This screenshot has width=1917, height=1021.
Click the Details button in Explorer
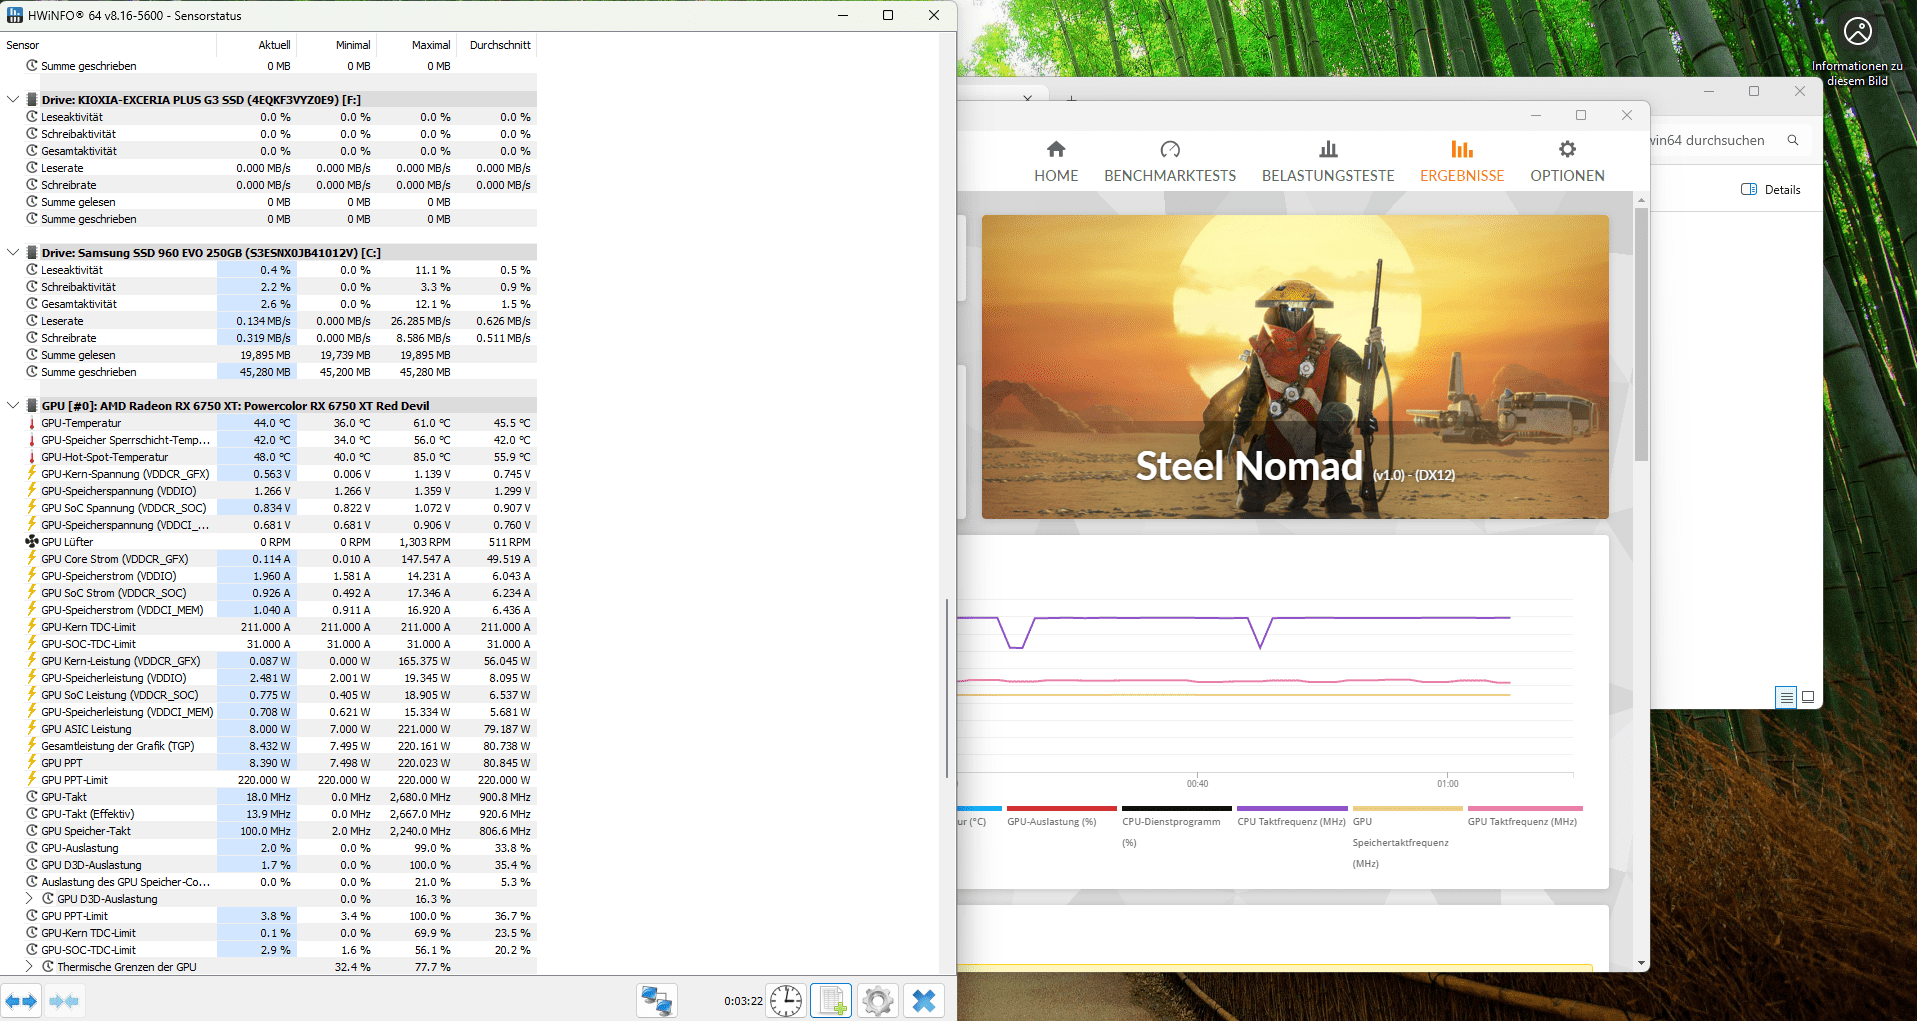pyautogui.click(x=1771, y=190)
